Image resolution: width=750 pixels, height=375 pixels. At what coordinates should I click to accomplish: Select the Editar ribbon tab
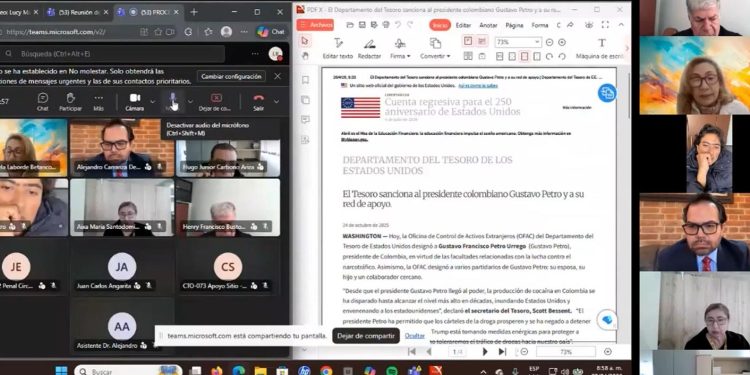coord(463,25)
